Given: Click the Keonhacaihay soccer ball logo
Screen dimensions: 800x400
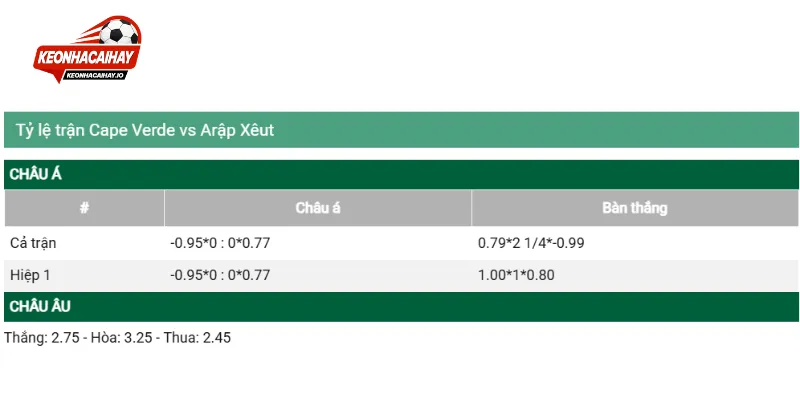Looking at the screenshot, I should (x=88, y=49).
